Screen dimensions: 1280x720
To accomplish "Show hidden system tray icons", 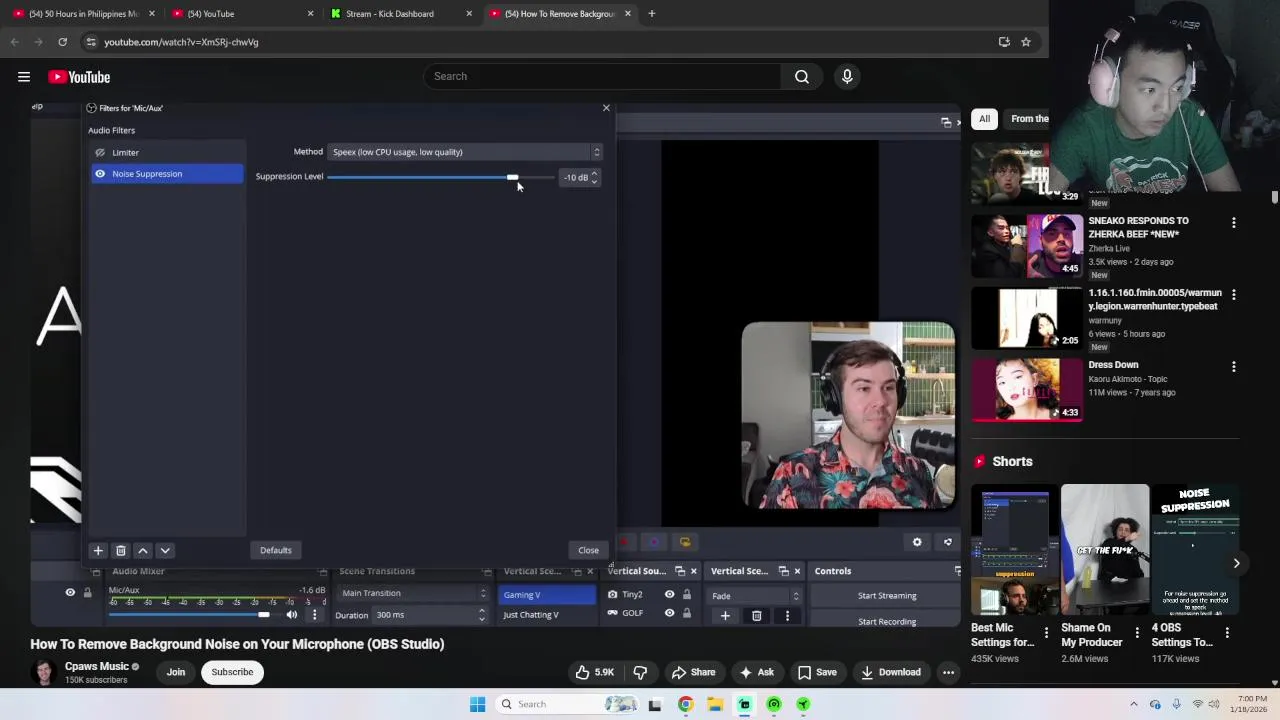I will [1133, 704].
